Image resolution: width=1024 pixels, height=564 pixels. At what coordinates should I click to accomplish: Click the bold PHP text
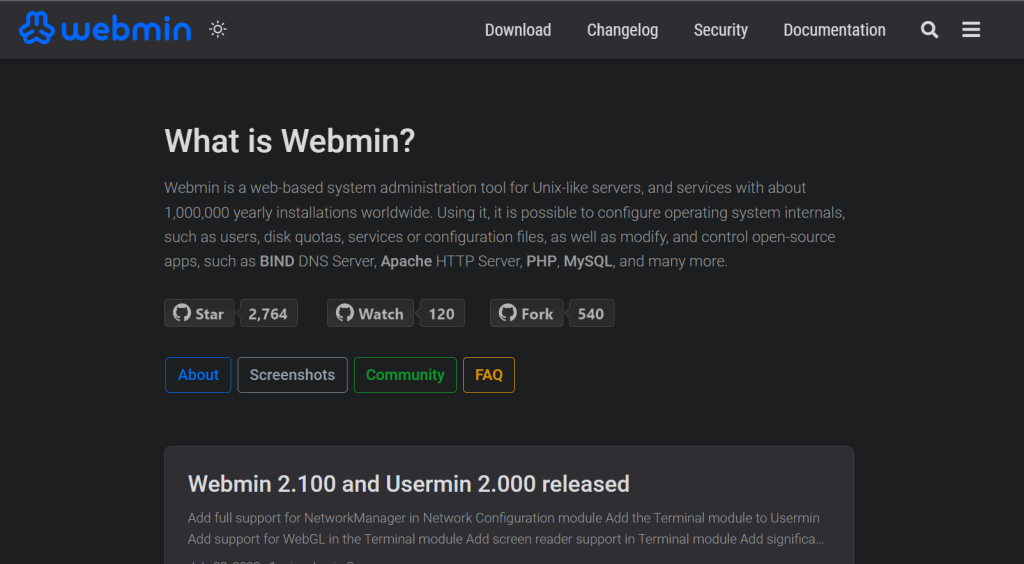point(541,262)
